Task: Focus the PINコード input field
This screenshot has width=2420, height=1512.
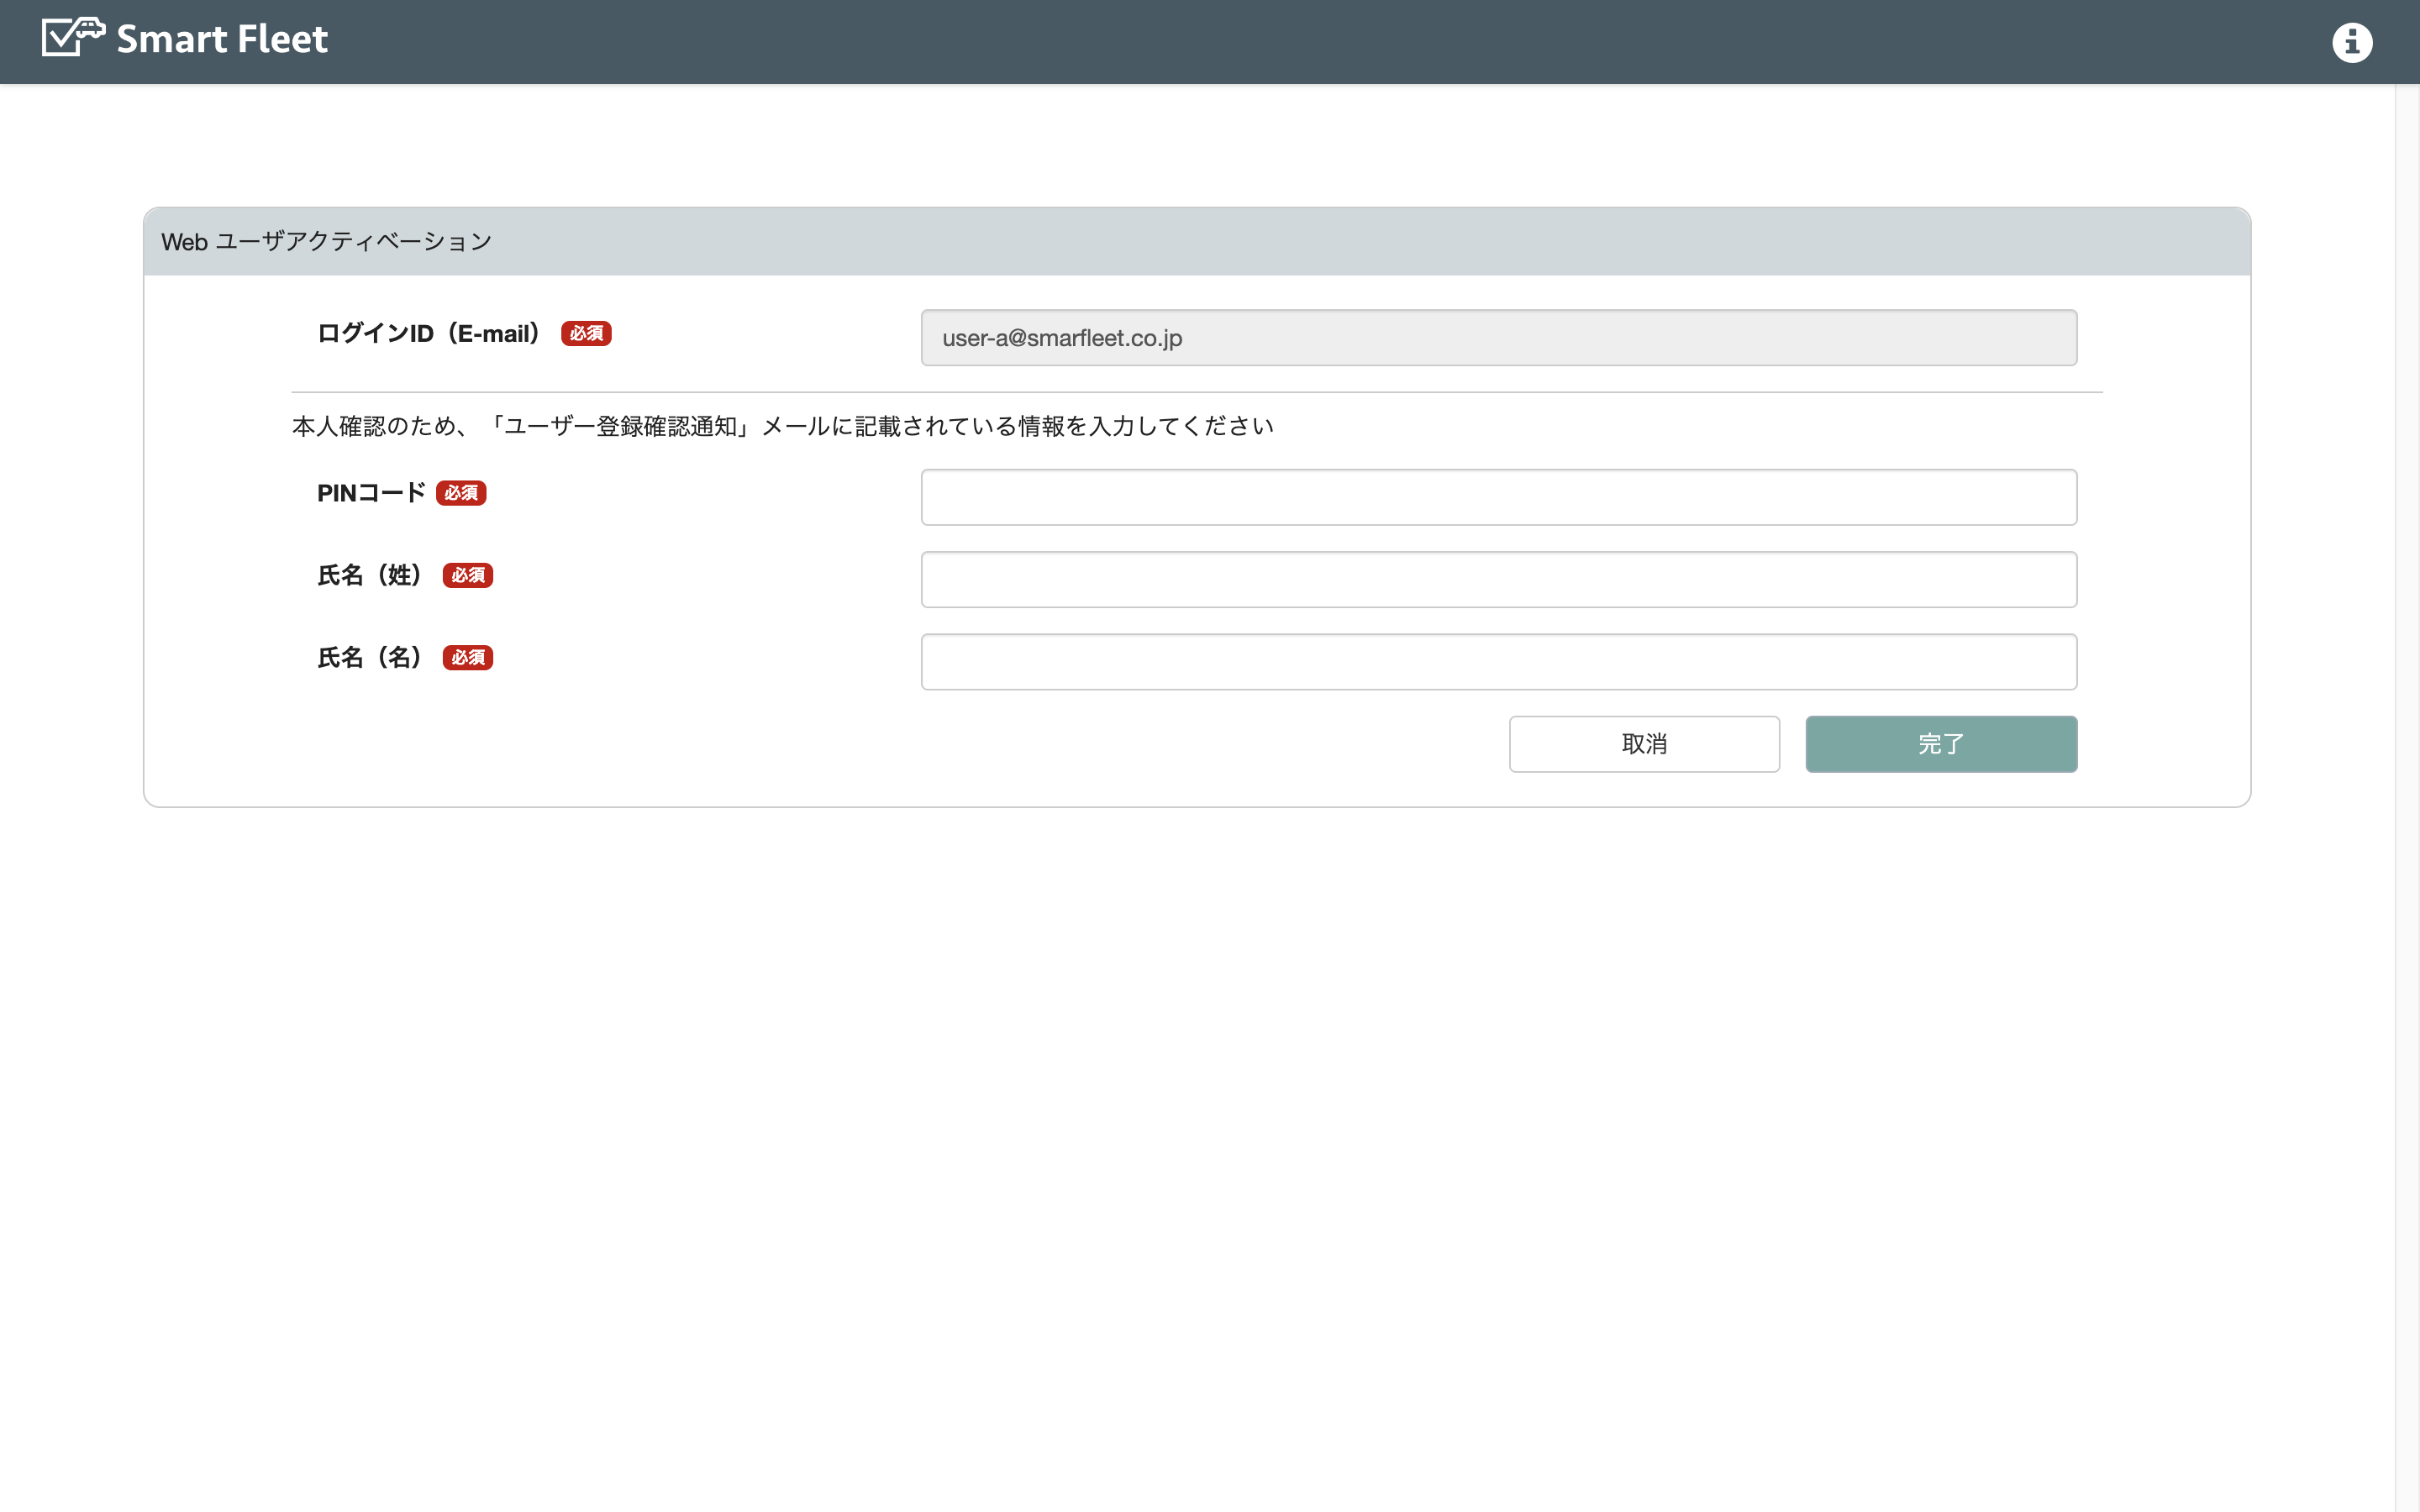Action: coord(1498,497)
